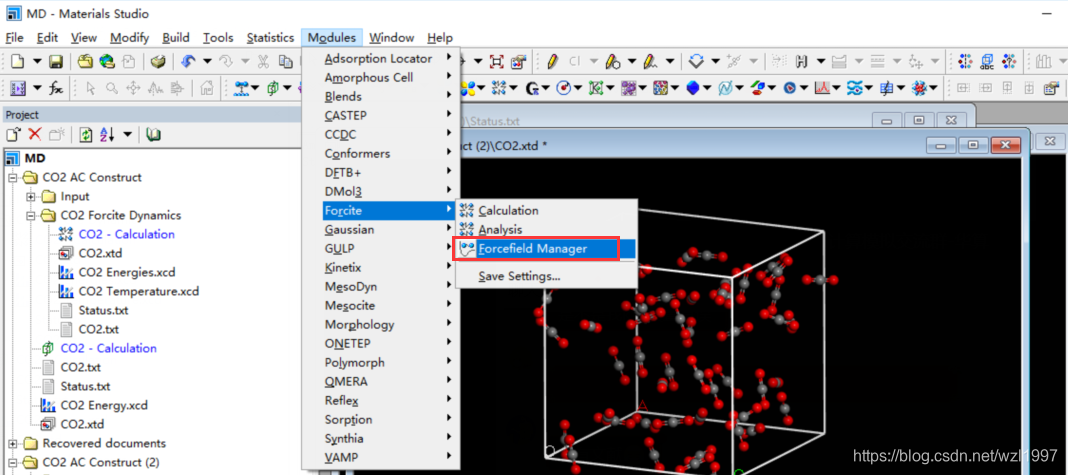Click the fx script function icon
This screenshot has height=475, width=1068.
coord(57,87)
